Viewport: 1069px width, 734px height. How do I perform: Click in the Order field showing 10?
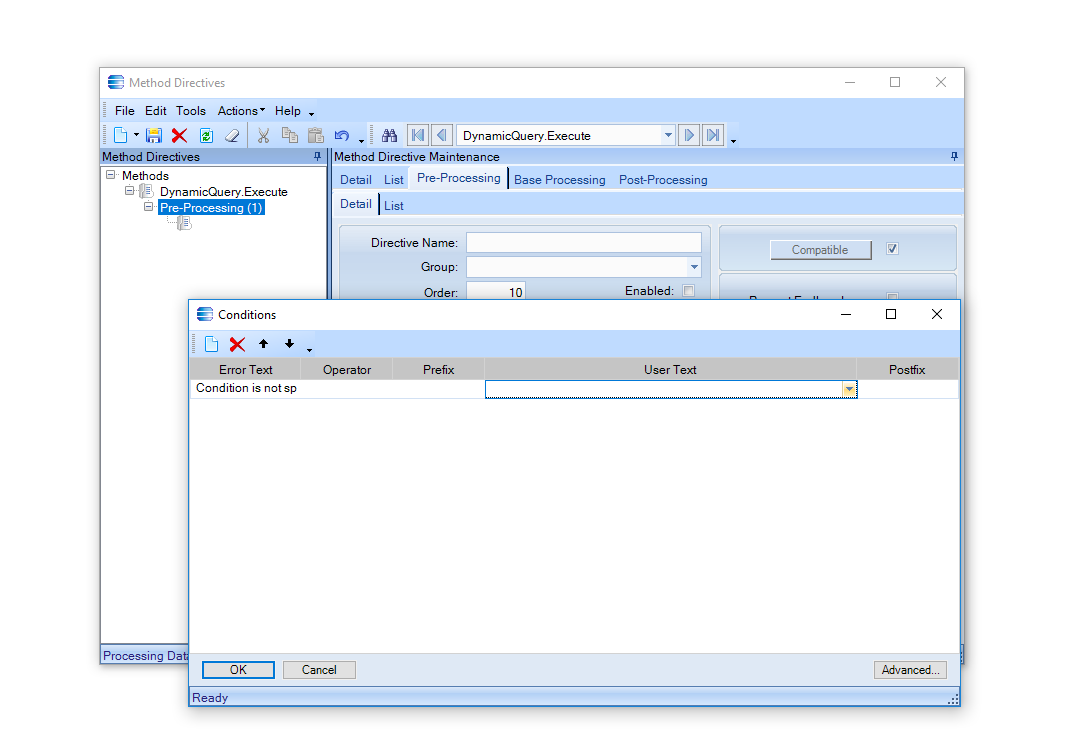click(496, 292)
